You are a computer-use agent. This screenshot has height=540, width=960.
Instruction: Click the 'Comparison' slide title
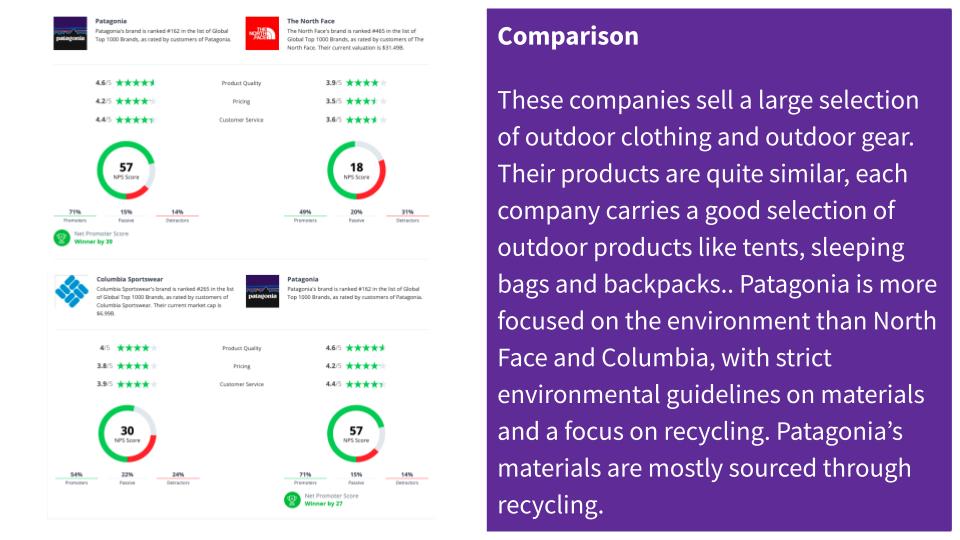pyautogui.click(x=568, y=37)
